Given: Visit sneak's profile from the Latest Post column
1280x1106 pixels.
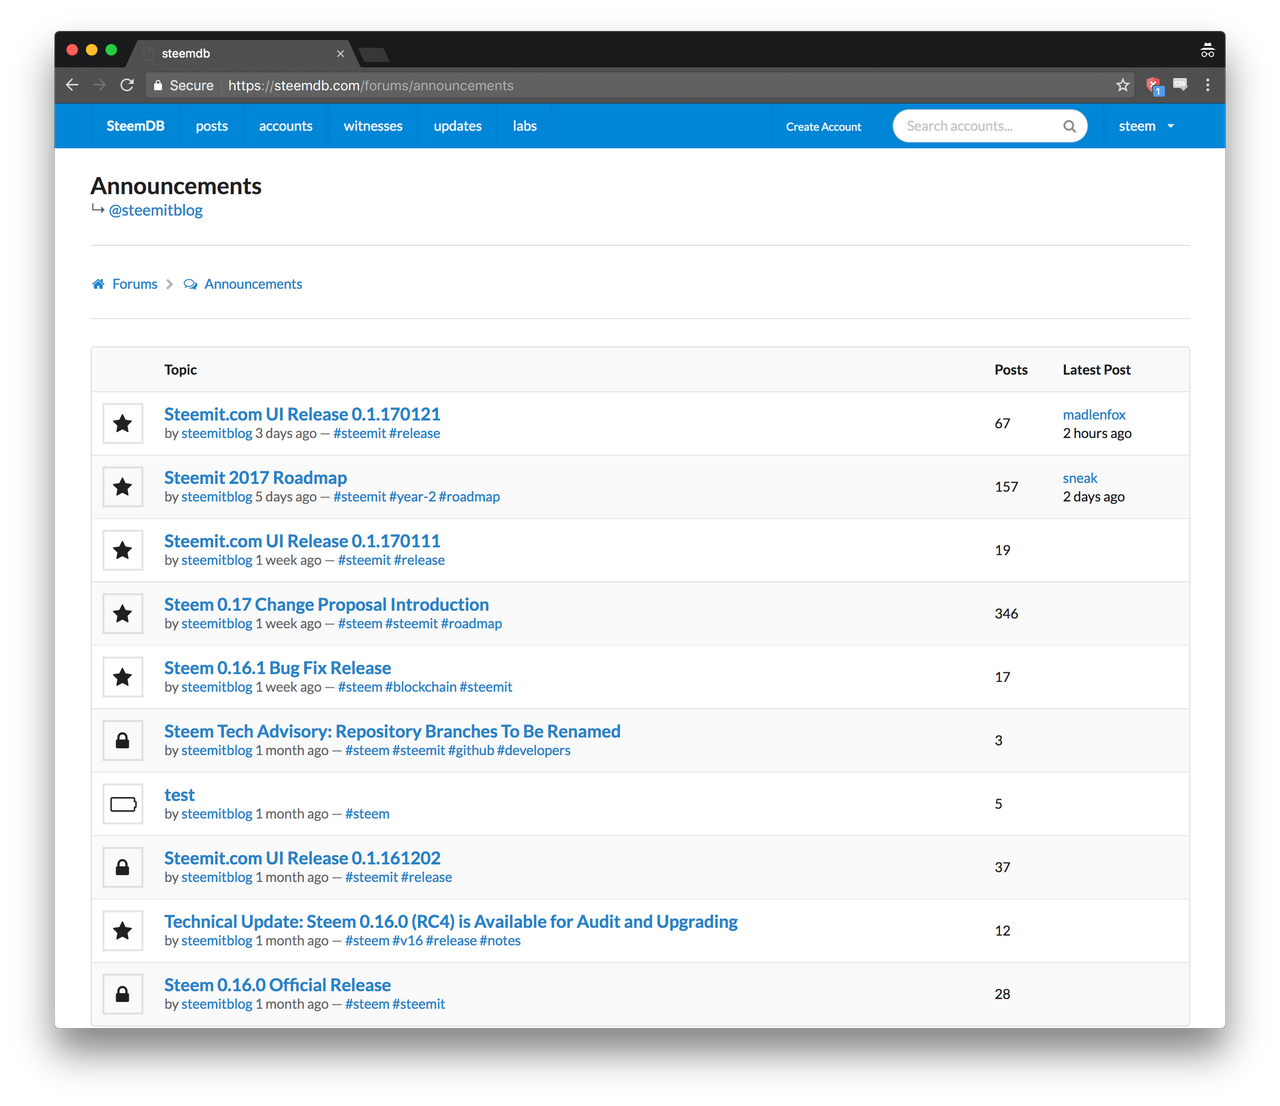Looking at the screenshot, I should click(x=1080, y=477).
